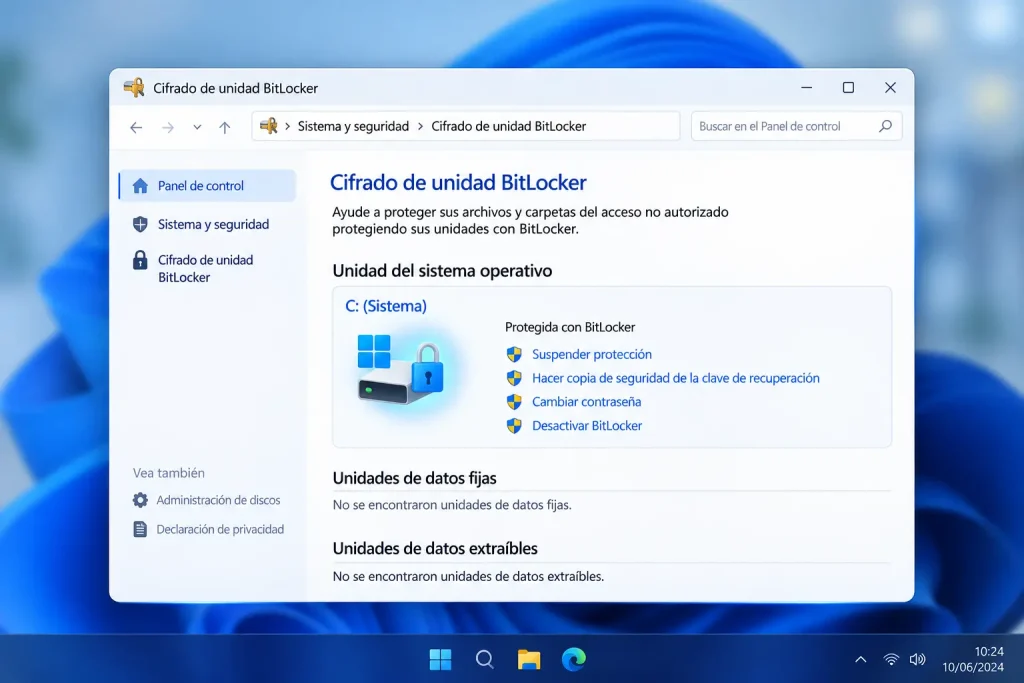1024x683 pixels.
Task: Focus the Buscar en el Panel de control field
Action: coord(796,126)
